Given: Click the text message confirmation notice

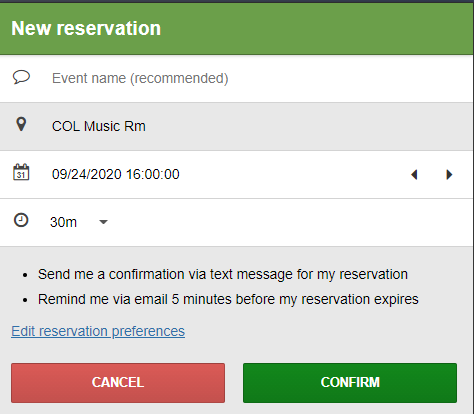Looking at the screenshot, I should click(223, 274).
